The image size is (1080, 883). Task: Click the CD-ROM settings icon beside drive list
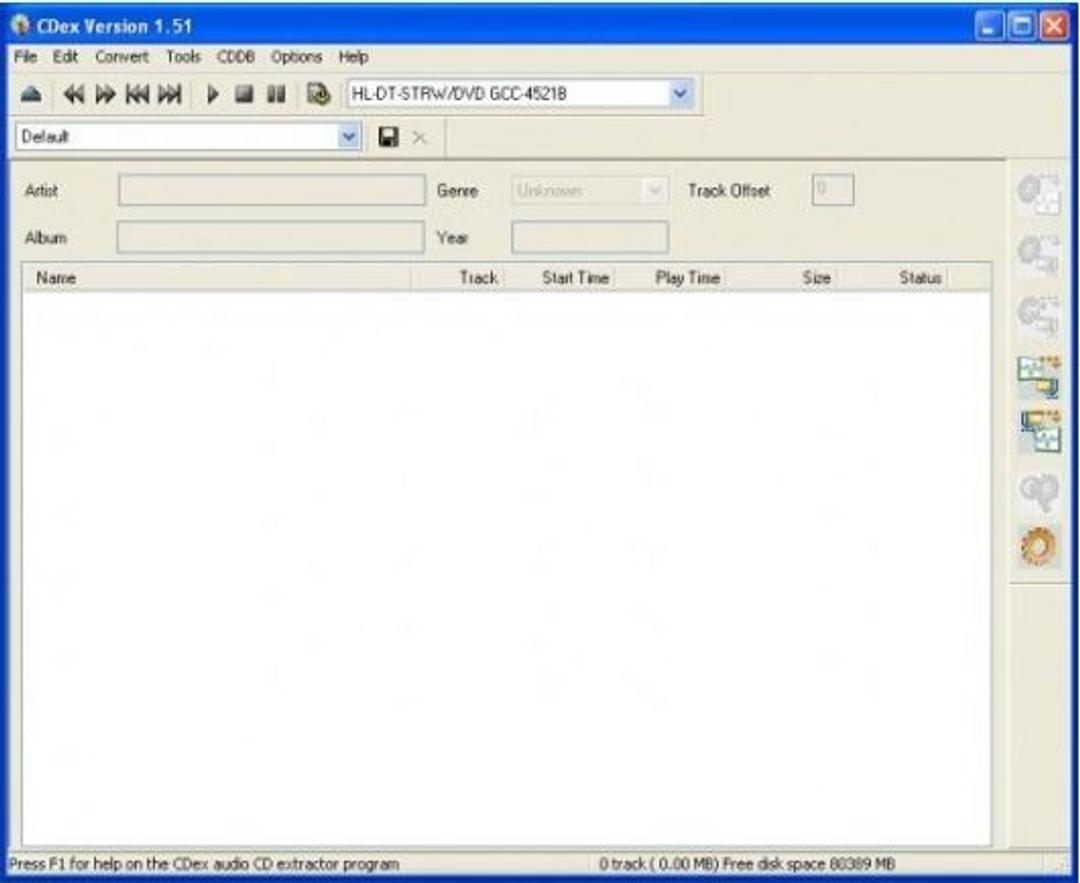tap(318, 94)
